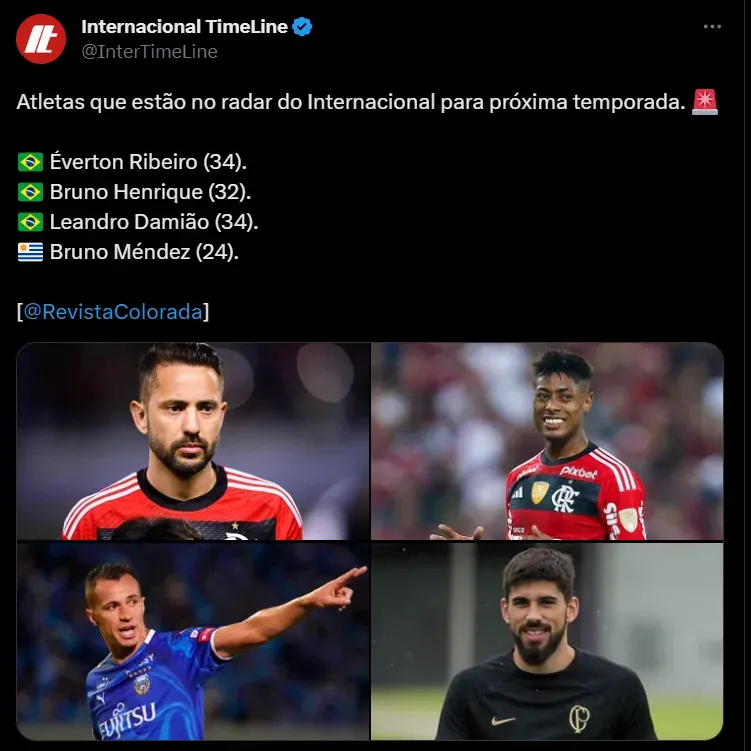The height and width of the screenshot is (751, 751).
Task: Open the top-right Pixbet jersey photo
Action: click(547, 441)
